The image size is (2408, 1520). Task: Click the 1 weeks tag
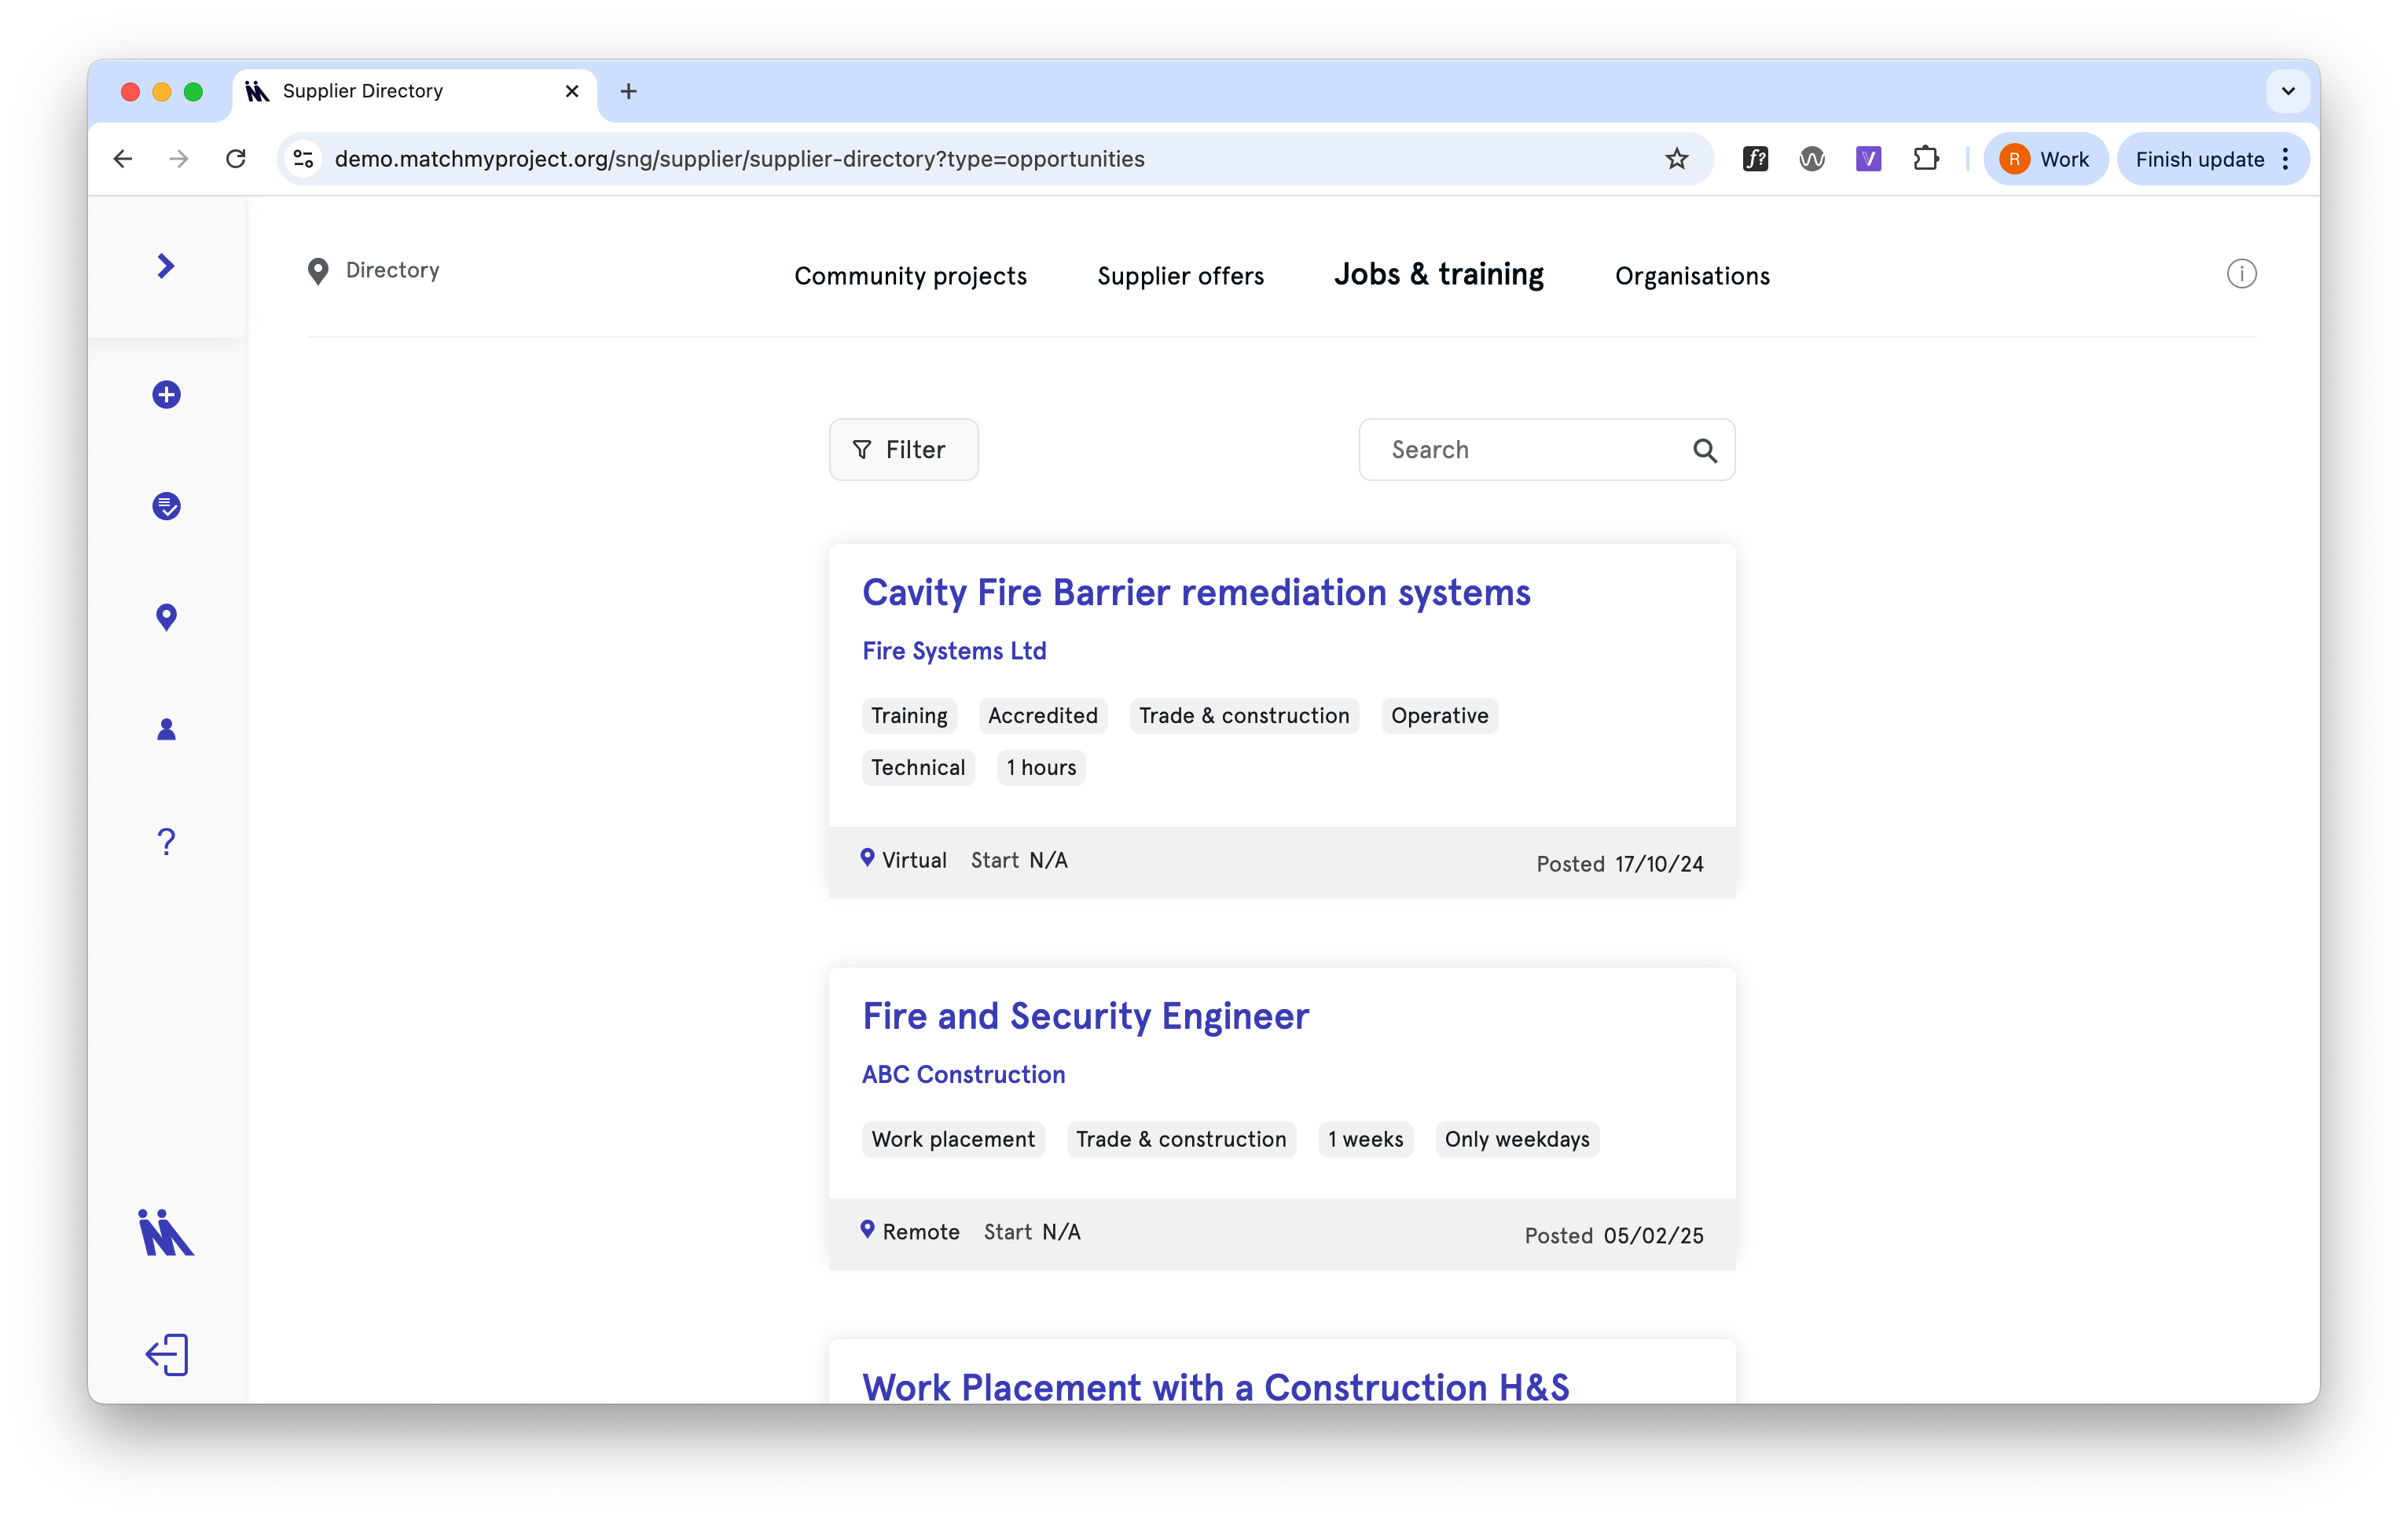(x=1365, y=1140)
